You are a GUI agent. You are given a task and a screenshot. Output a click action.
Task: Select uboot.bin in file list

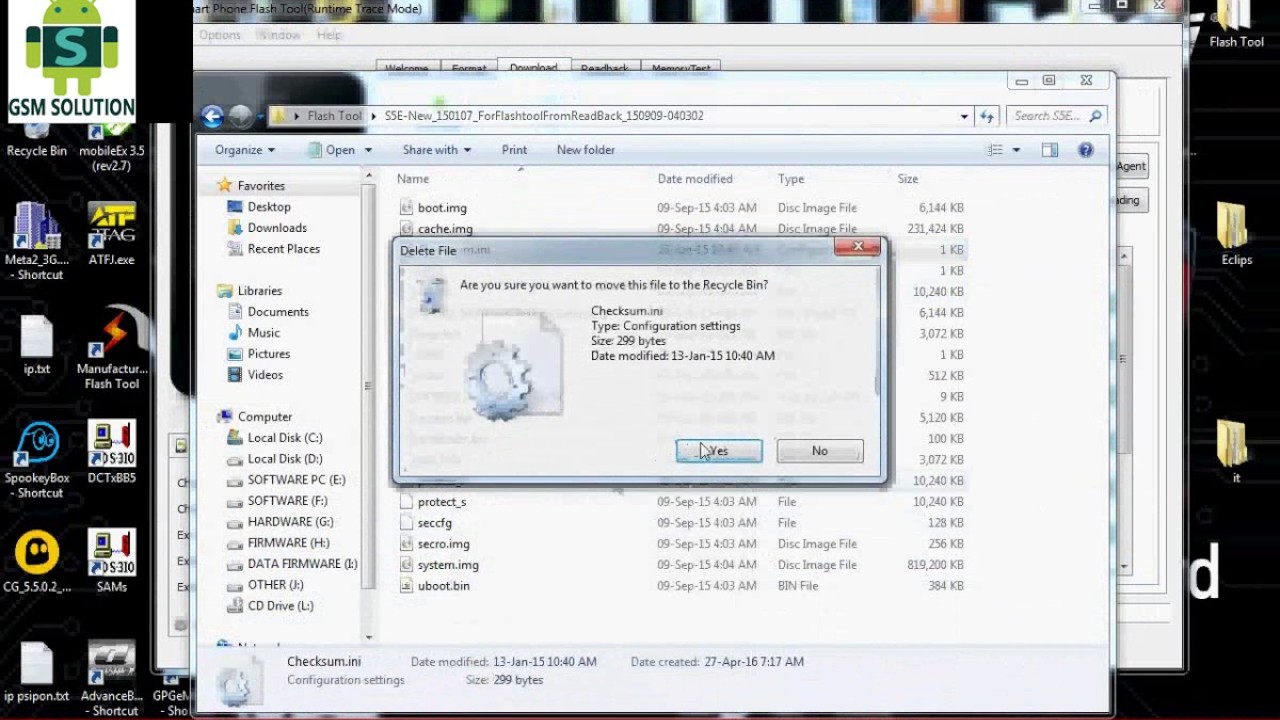444,586
